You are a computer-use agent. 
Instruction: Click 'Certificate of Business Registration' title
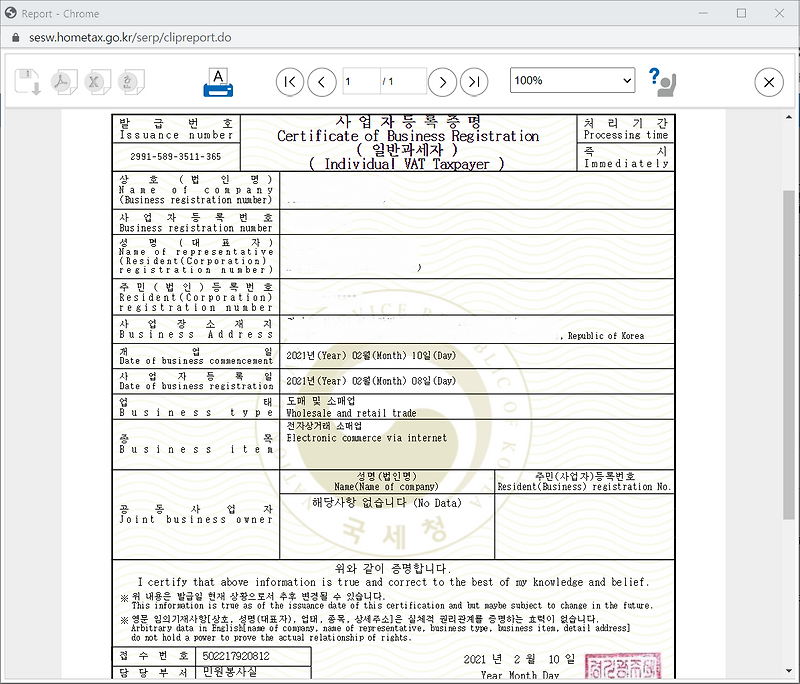408,136
